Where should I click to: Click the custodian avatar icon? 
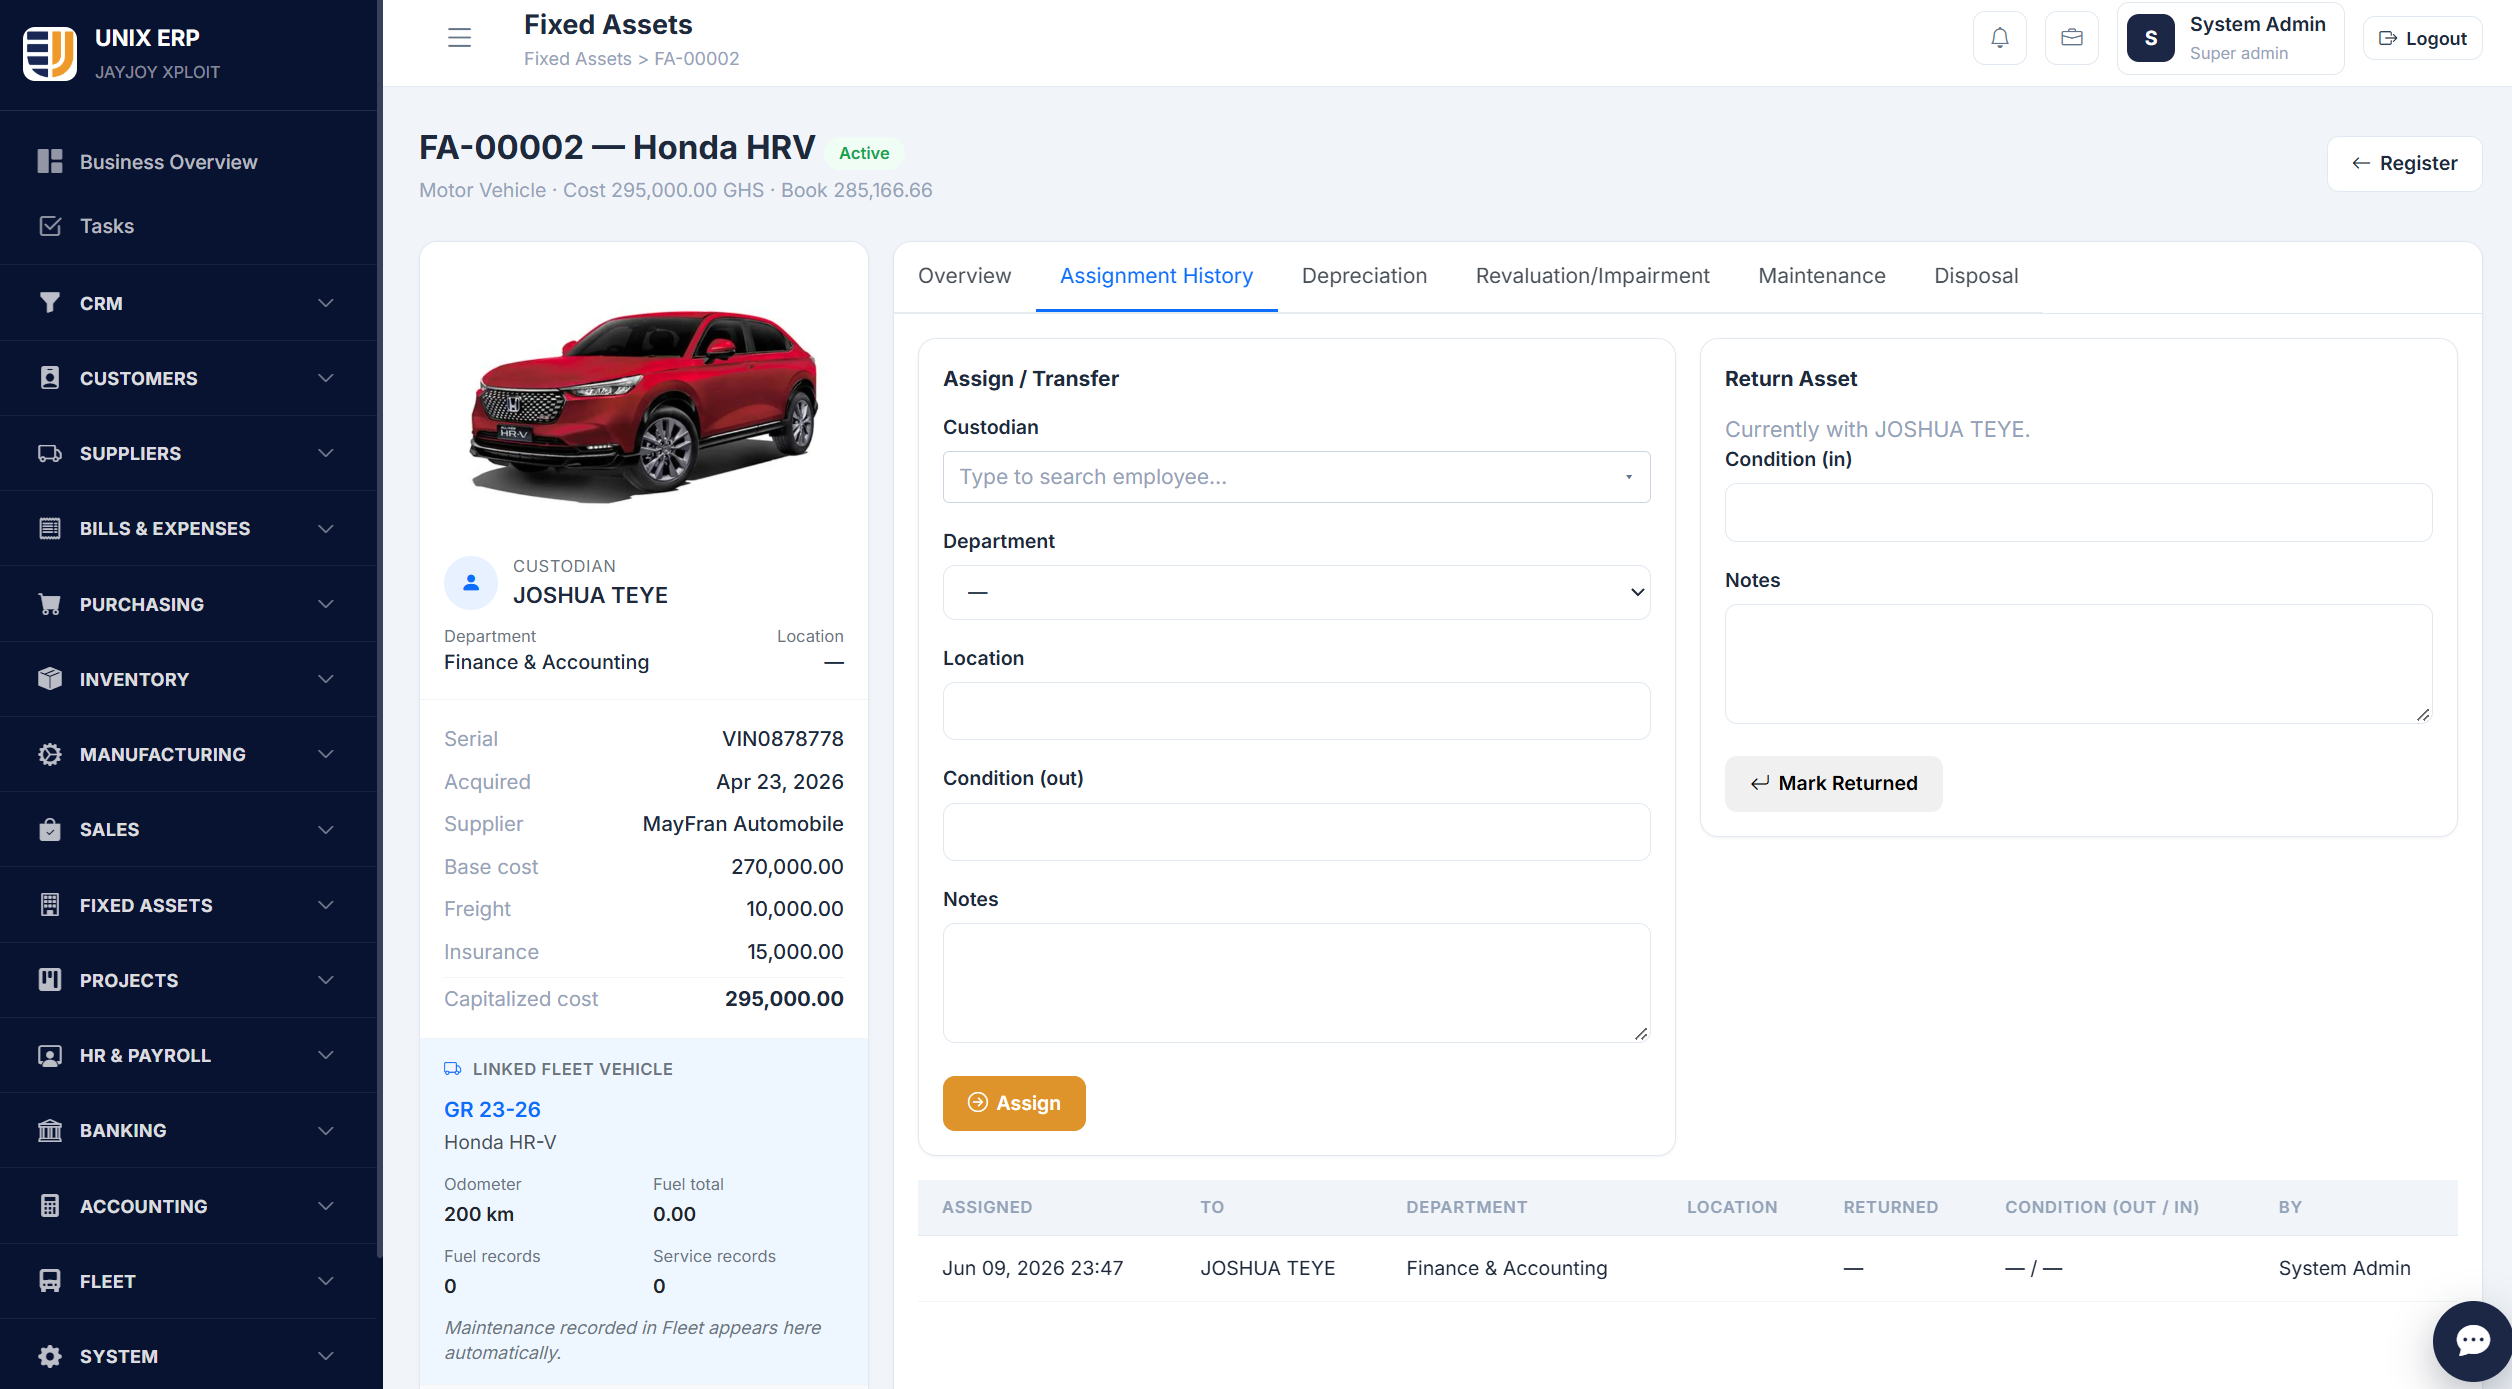click(471, 582)
